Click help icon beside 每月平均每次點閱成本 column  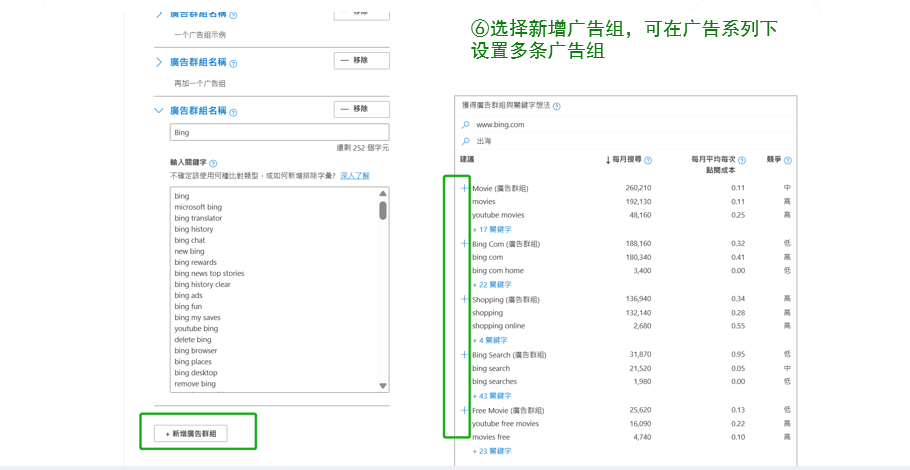[742, 160]
